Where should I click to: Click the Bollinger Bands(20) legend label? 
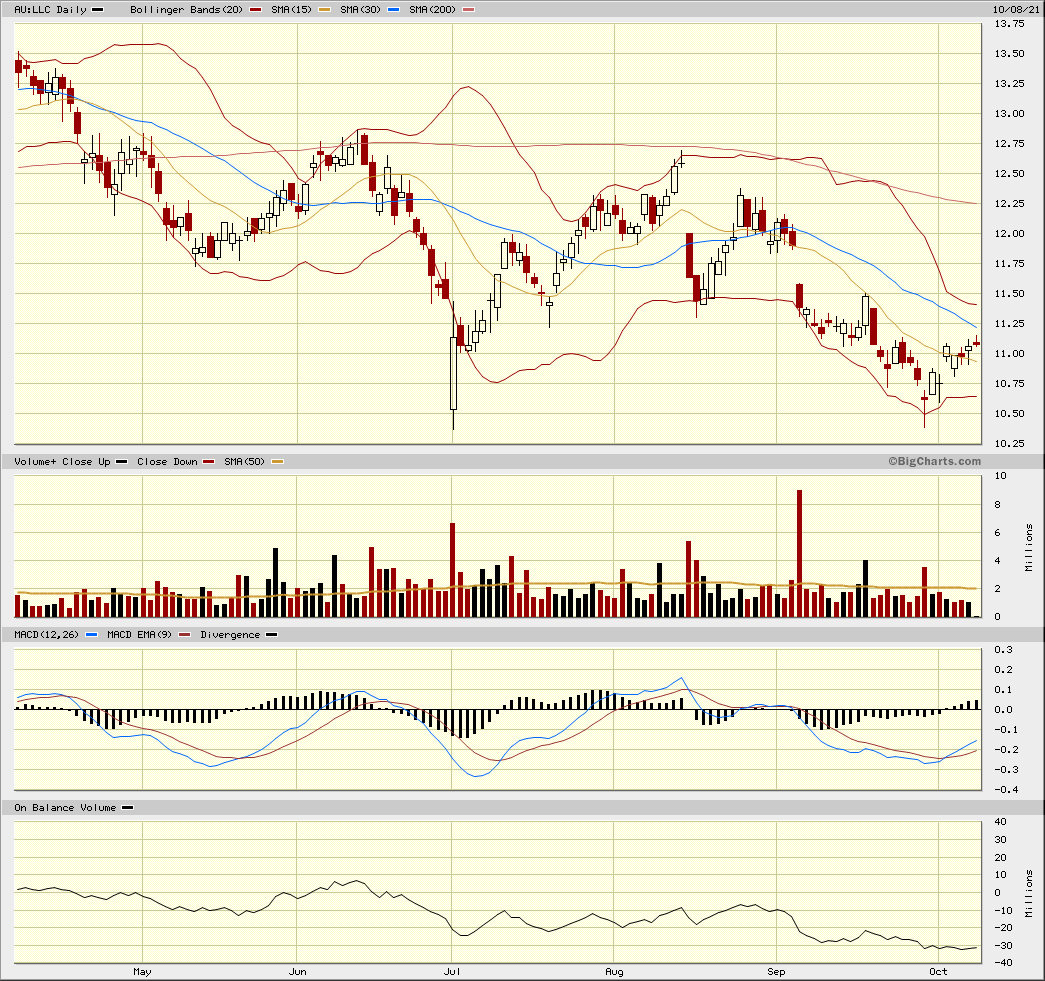click(187, 9)
